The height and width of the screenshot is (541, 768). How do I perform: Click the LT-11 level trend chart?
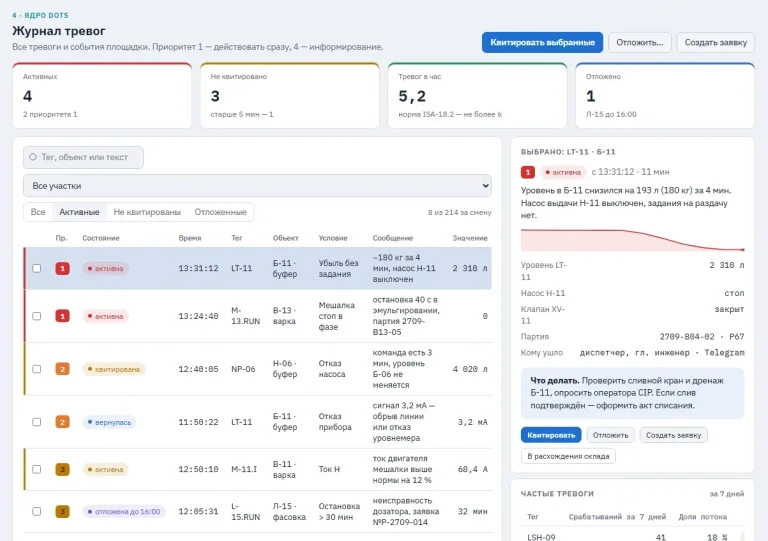[632, 240]
